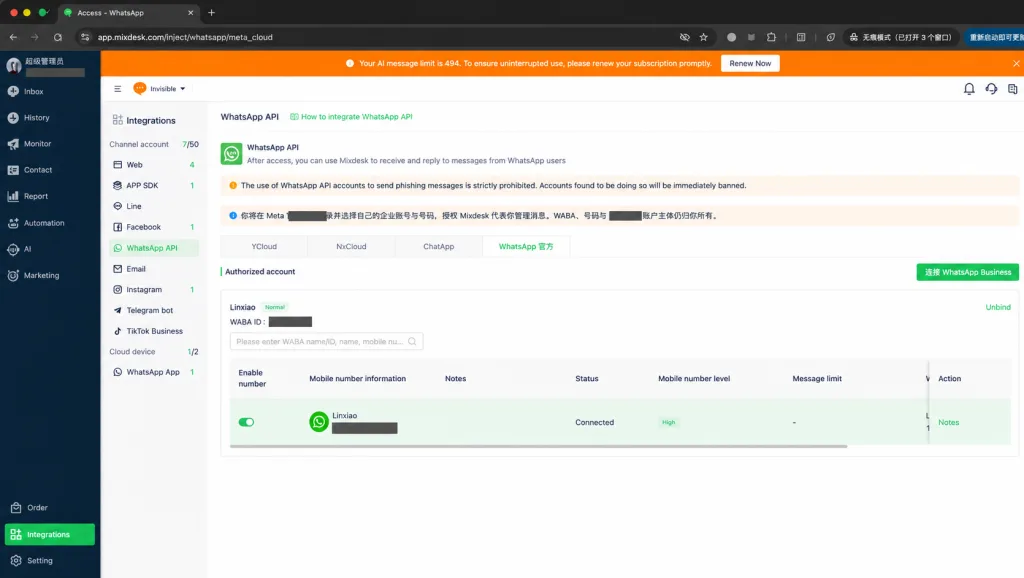1024x578 pixels.
Task: Select TikTok Business channel
Action: pos(154,331)
